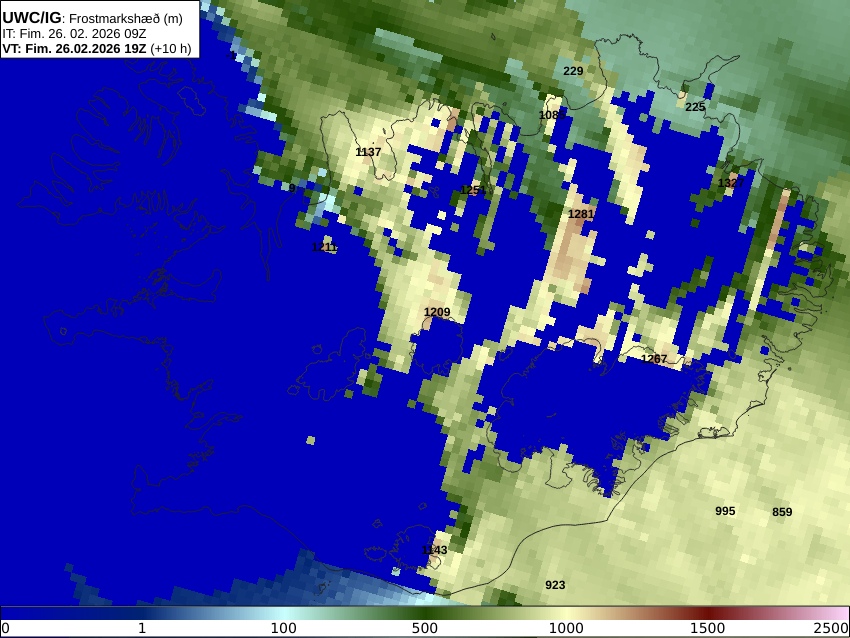Viewport: 850px width, 638px height.
Task: Click the map value 1137
Action: pyautogui.click(x=368, y=152)
